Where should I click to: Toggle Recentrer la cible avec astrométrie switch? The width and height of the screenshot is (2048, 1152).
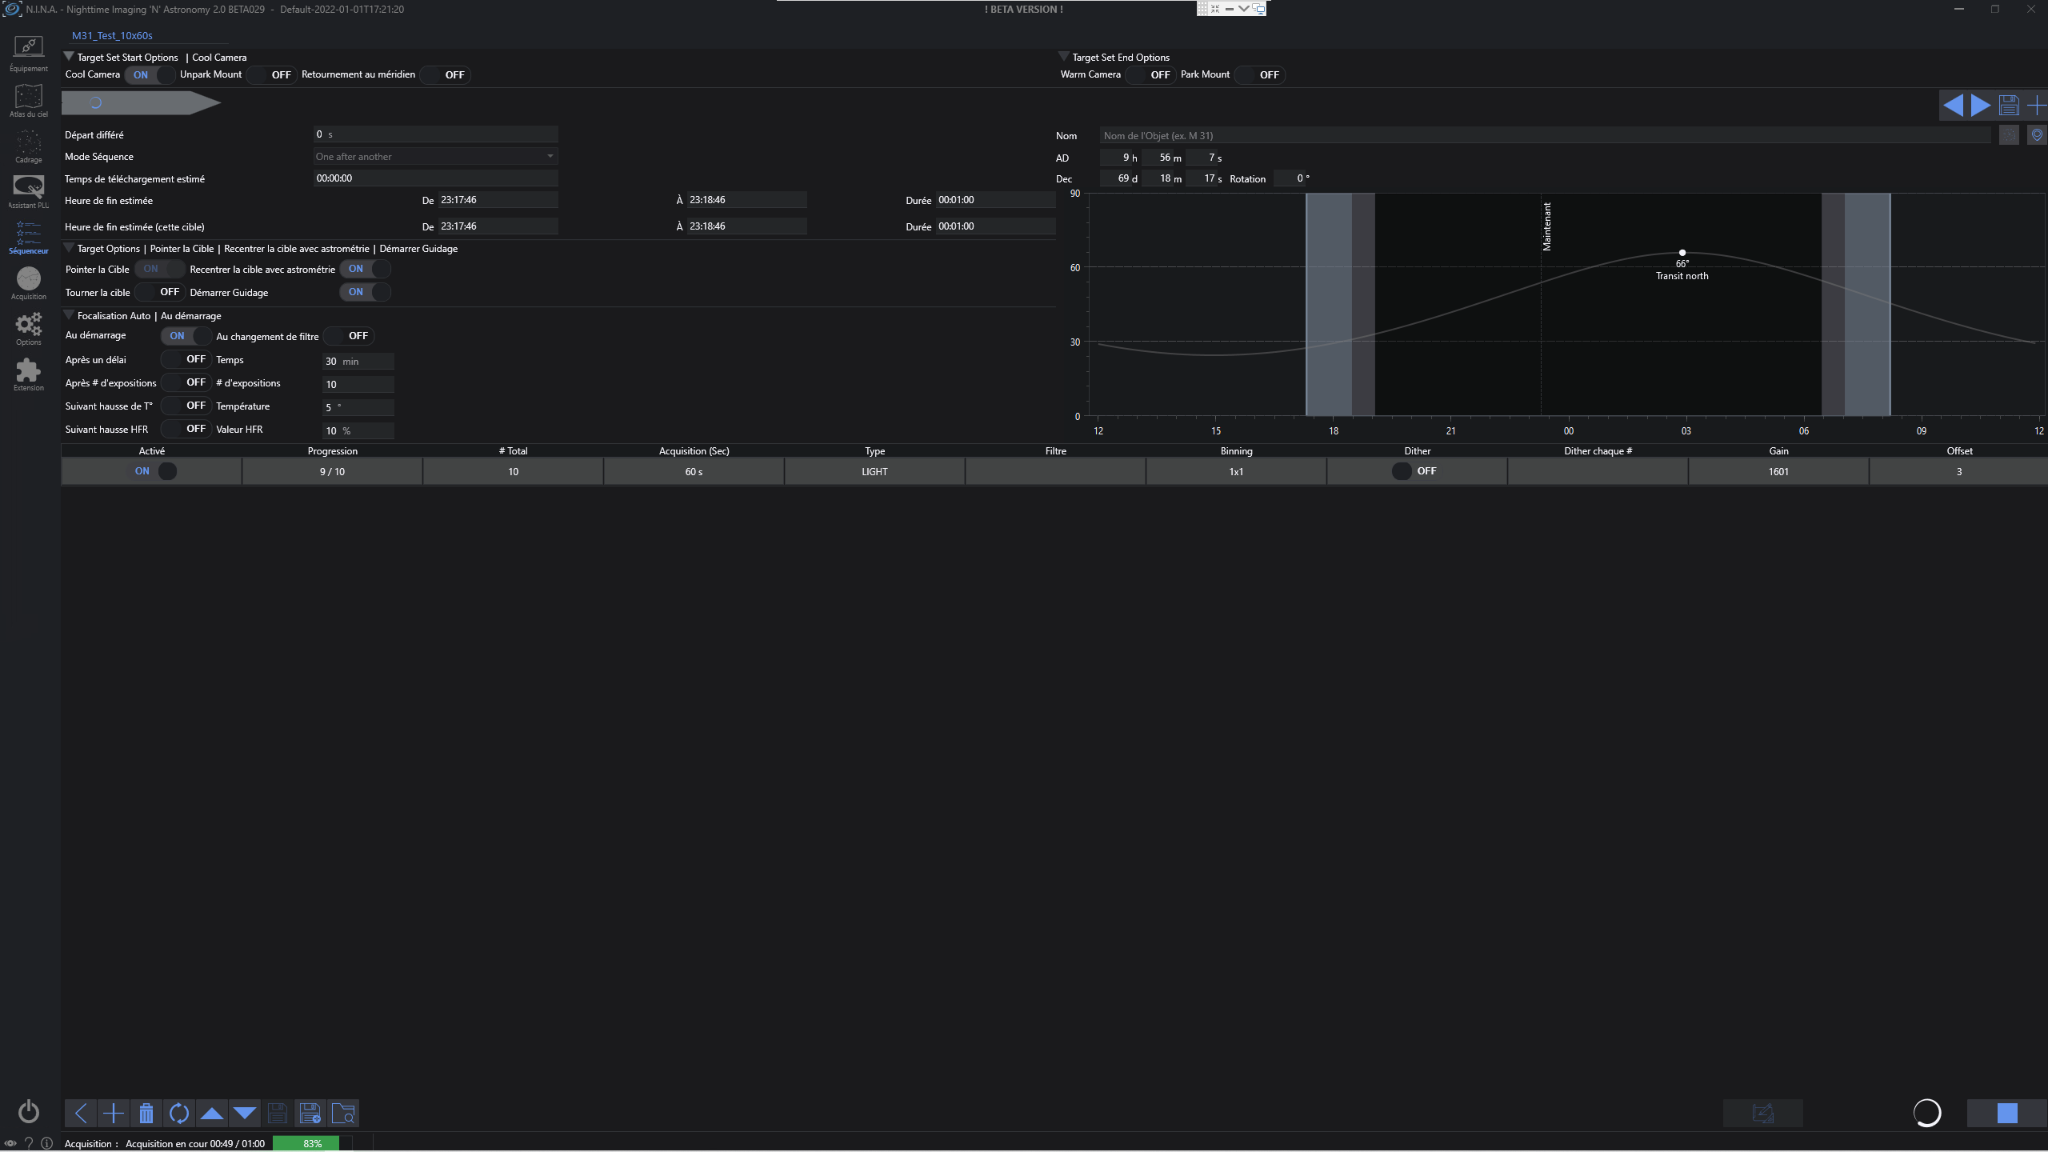tap(365, 269)
